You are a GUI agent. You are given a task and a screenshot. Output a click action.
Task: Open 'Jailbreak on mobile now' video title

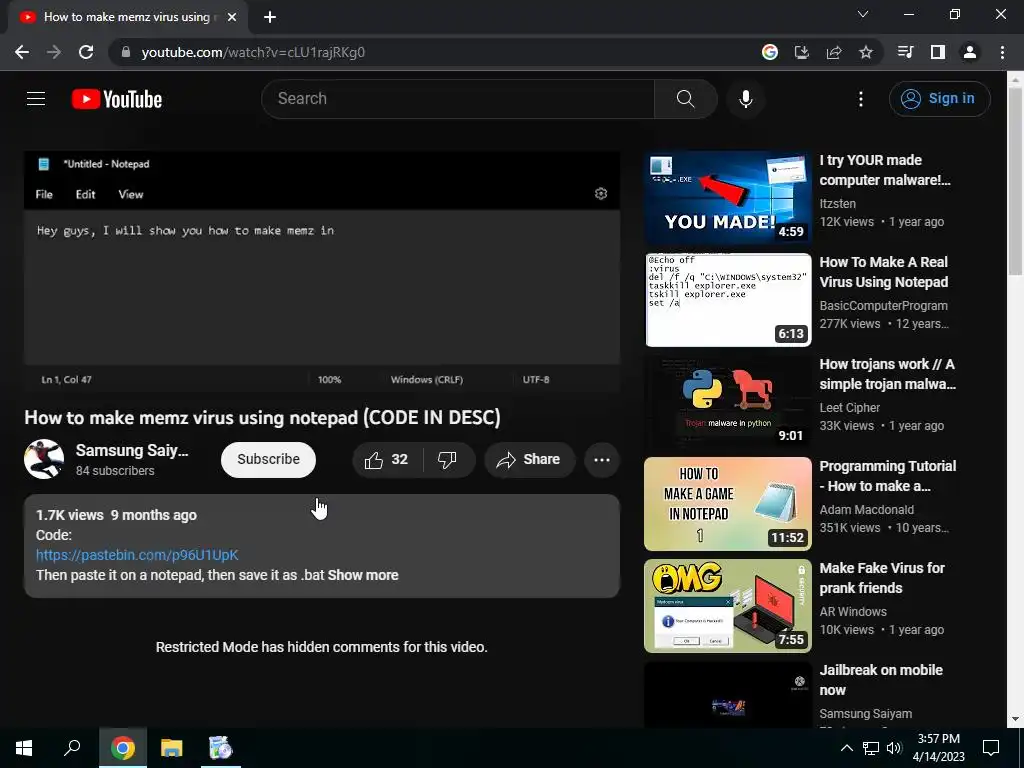click(881, 680)
